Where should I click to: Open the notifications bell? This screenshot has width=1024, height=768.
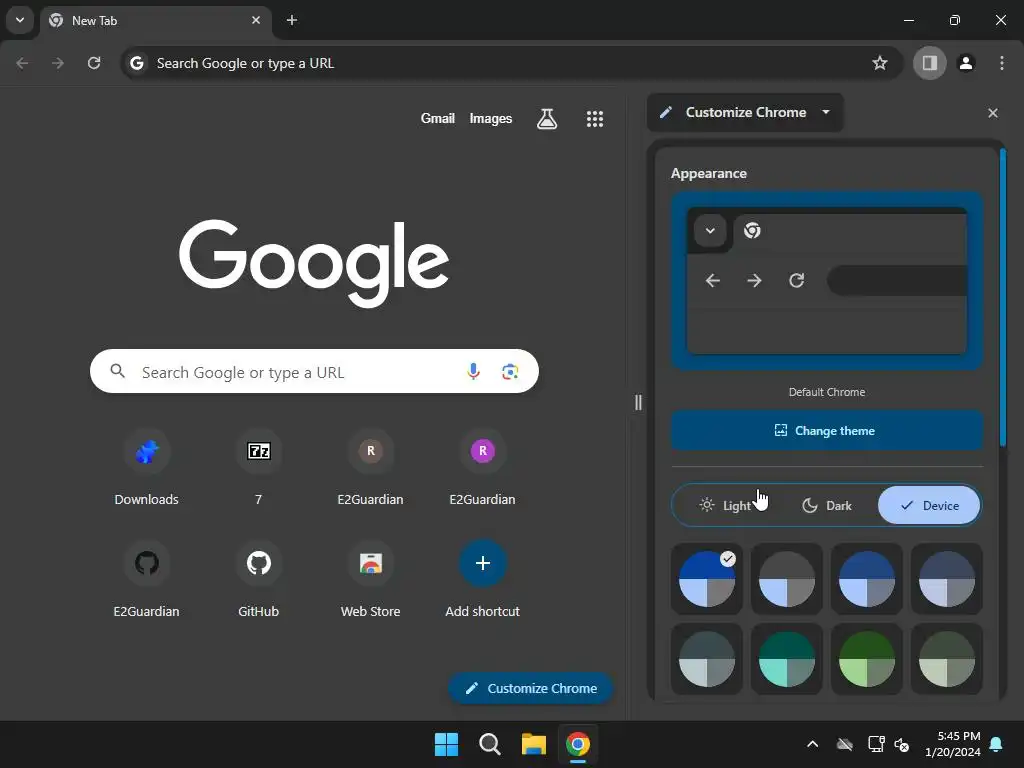[x=996, y=744]
